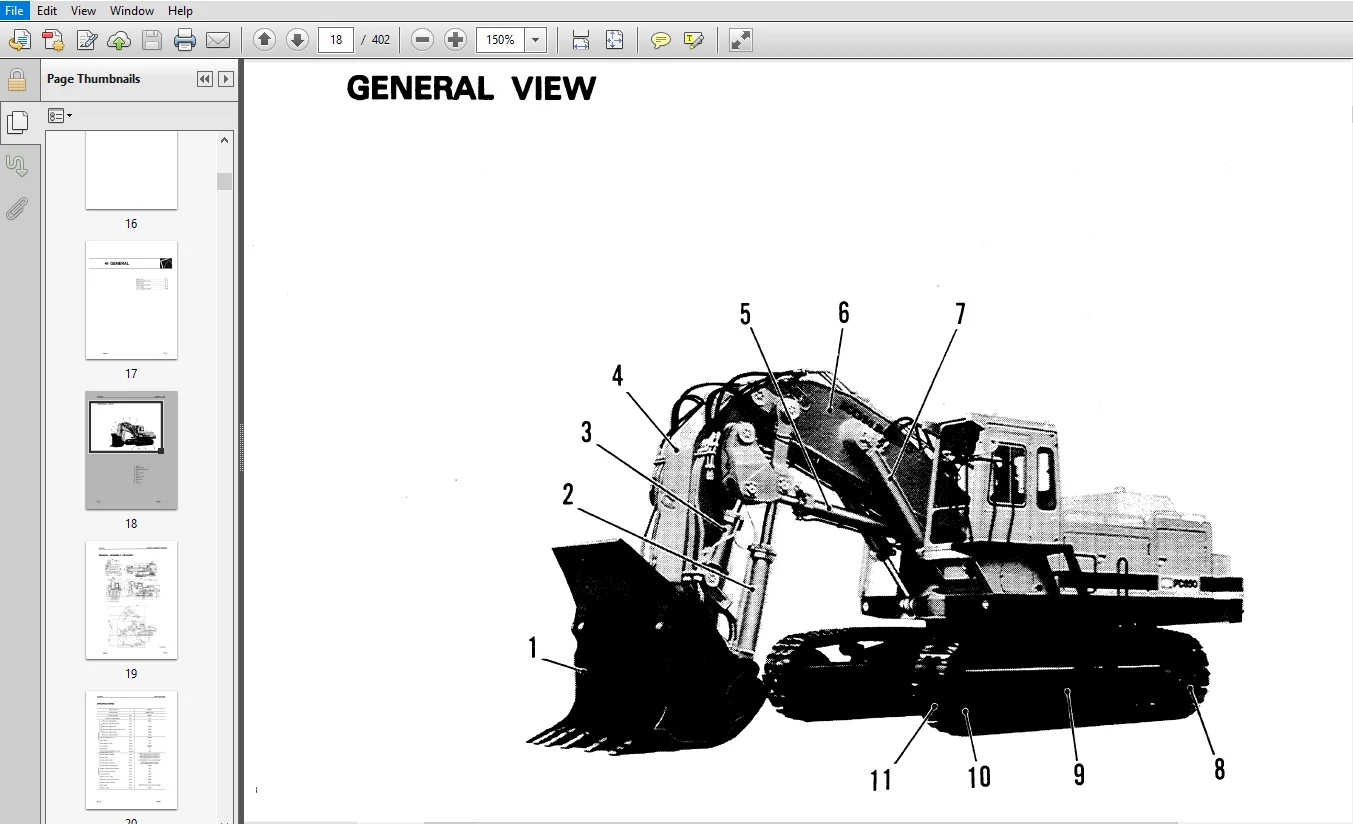The width and height of the screenshot is (1353, 824).
Task: Click callout number 6 in diagram
Action: point(843,313)
